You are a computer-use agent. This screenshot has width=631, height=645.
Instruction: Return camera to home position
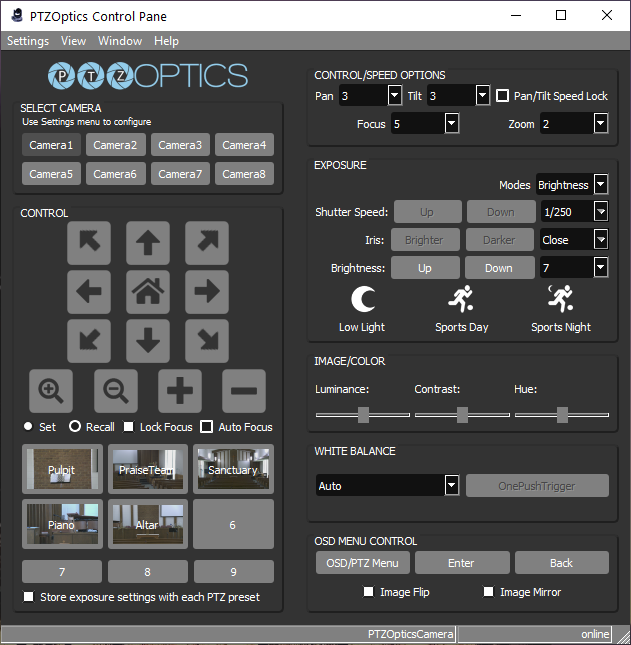pos(148,291)
